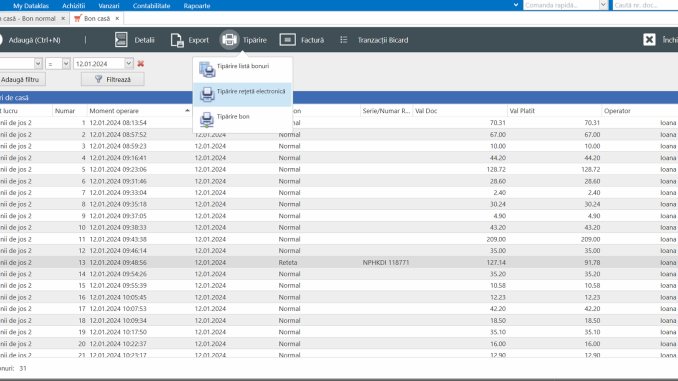Image resolution: width=678 pixels, height=381 pixels.
Task: Sort by the Numar column header
Action: point(70,111)
